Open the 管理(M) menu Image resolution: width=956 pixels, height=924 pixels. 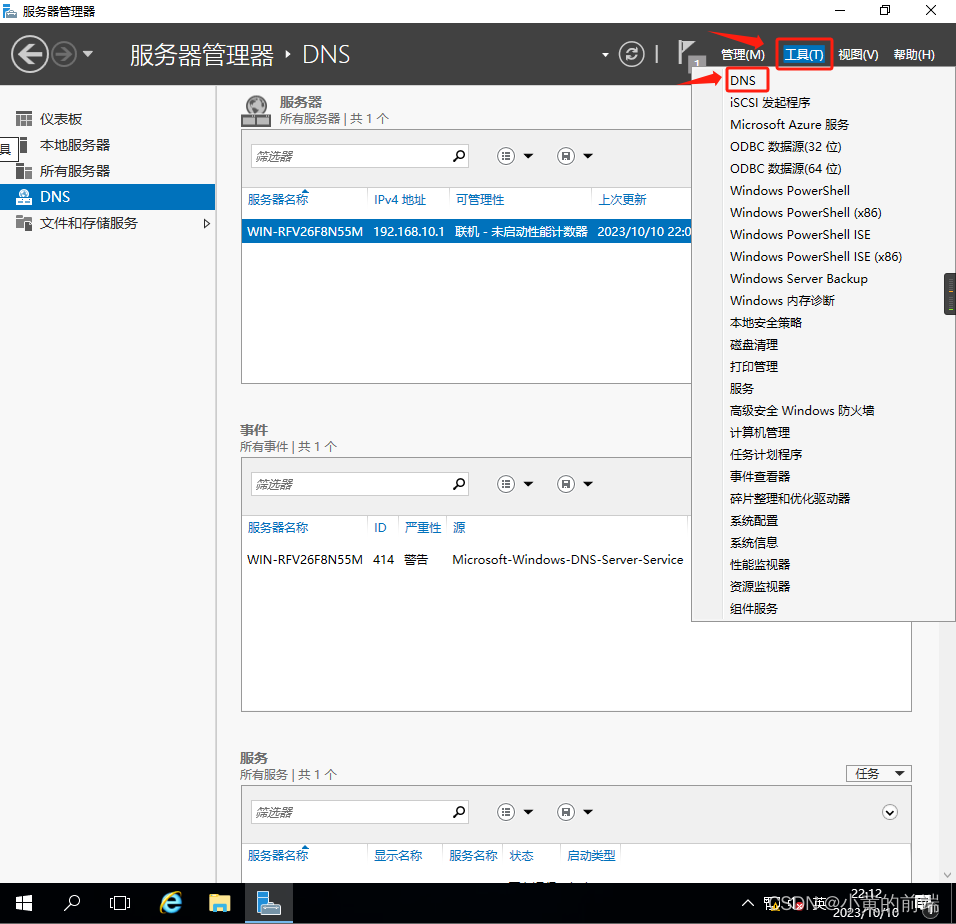coord(742,55)
